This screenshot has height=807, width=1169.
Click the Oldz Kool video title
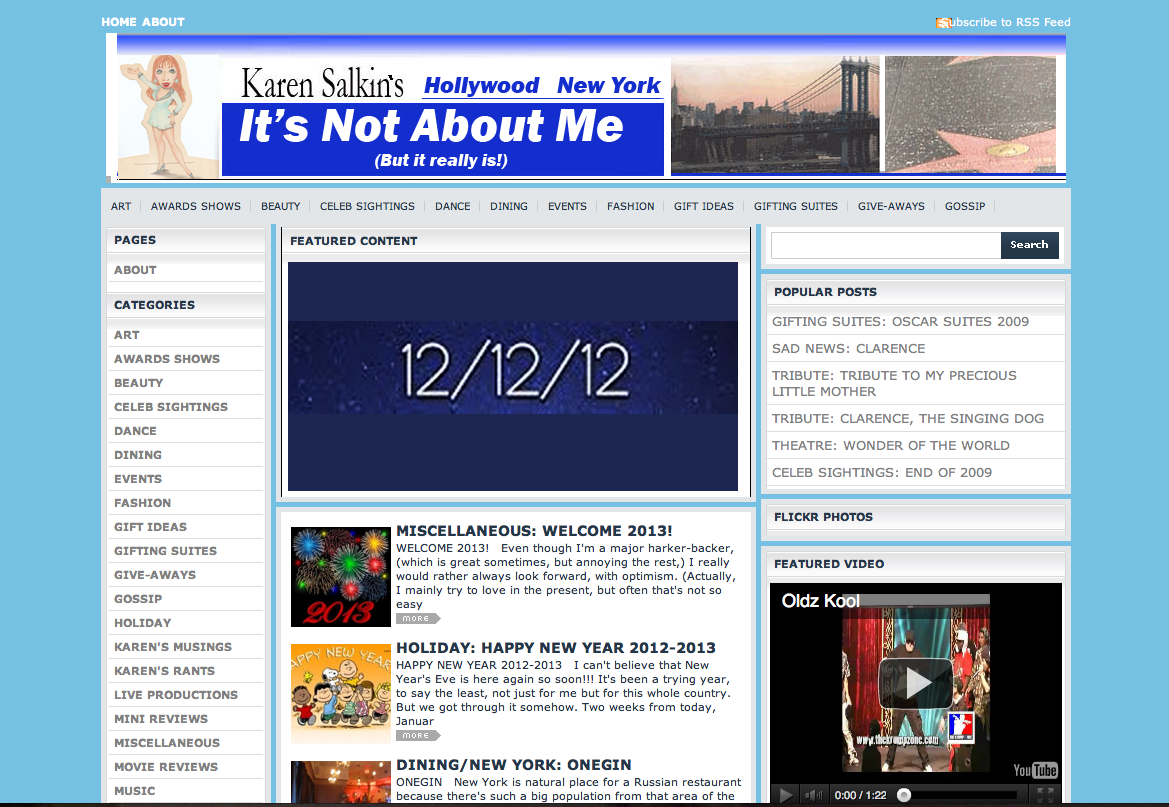820,601
